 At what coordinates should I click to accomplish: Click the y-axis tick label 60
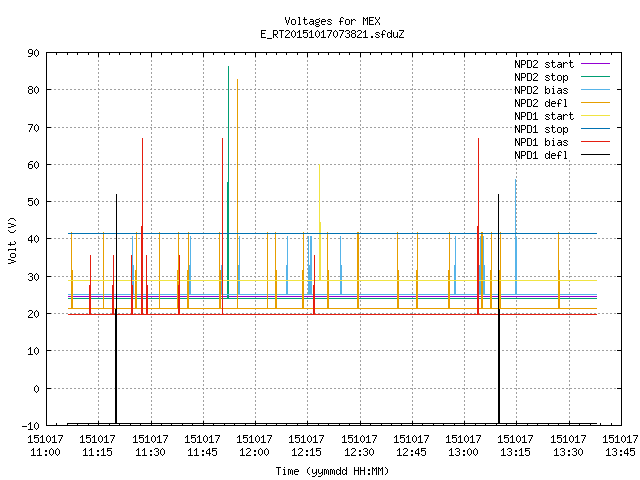(33, 165)
